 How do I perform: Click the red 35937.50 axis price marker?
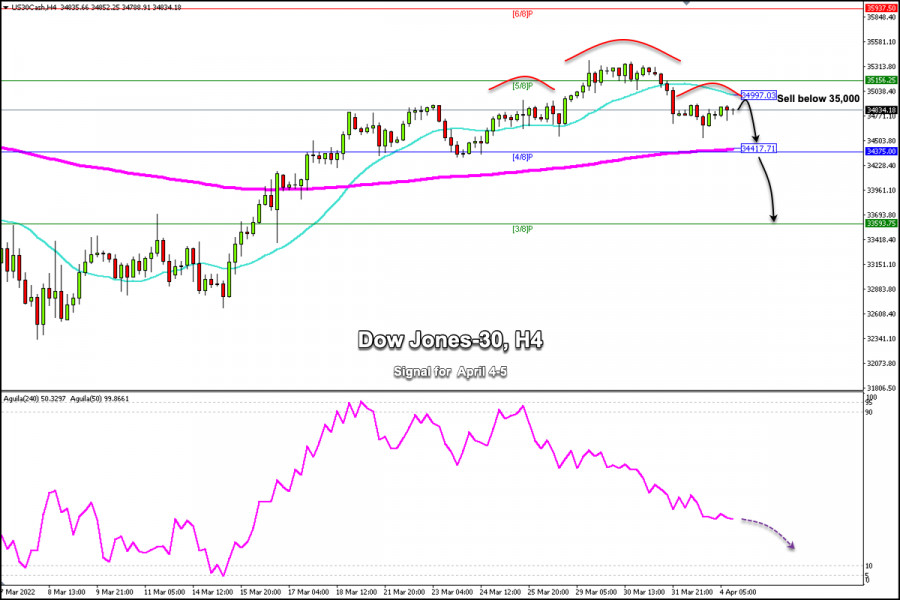[881, 8]
